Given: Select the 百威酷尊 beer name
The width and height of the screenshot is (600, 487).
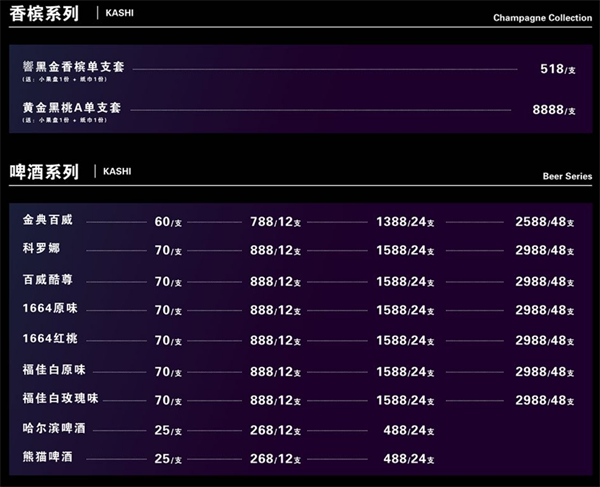Looking at the screenshot, I should click(x=47, y=280).
